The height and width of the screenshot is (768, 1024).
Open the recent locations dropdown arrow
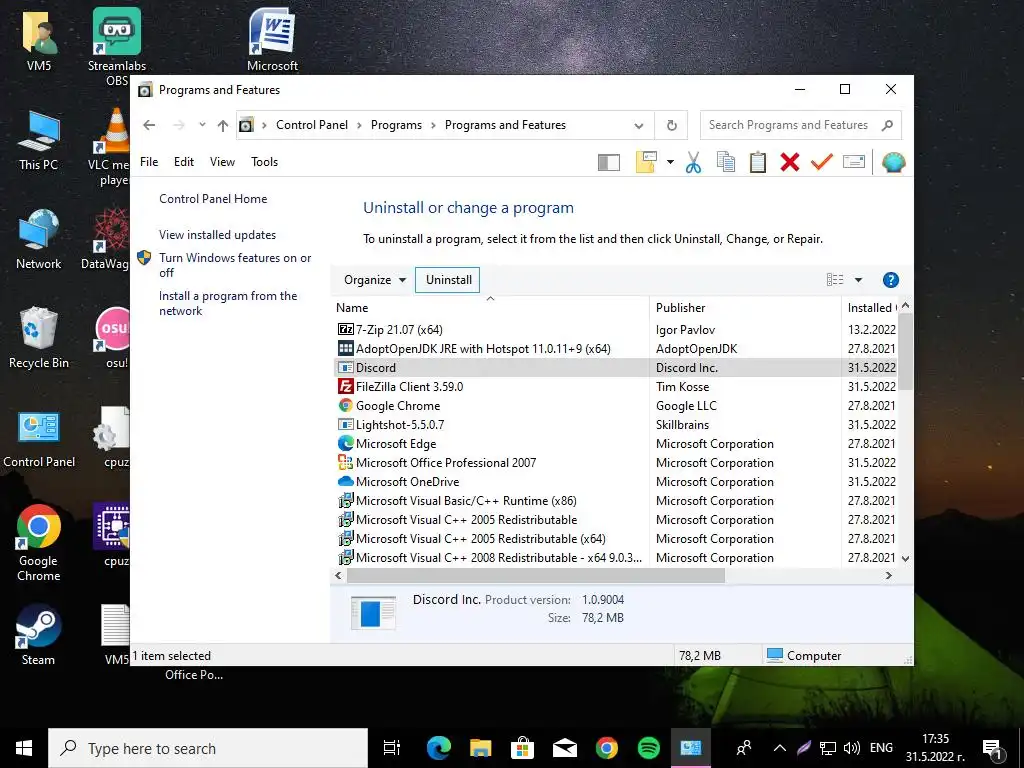(x=202, y=125)
